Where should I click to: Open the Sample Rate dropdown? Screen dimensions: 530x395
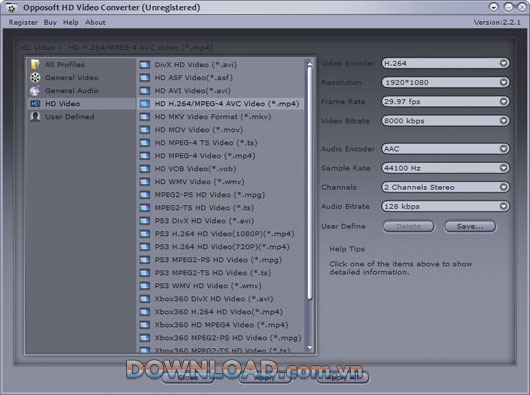pos(445,168)
